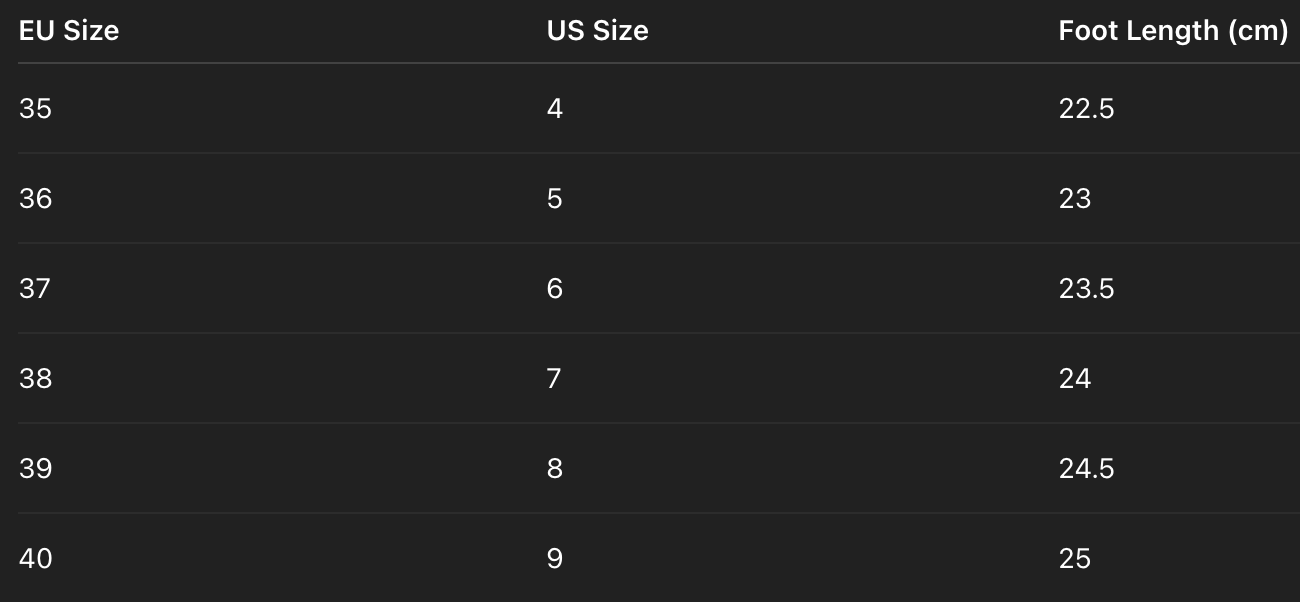
Task: Select US size 9 cell
Action: click(x=555, y=558)
